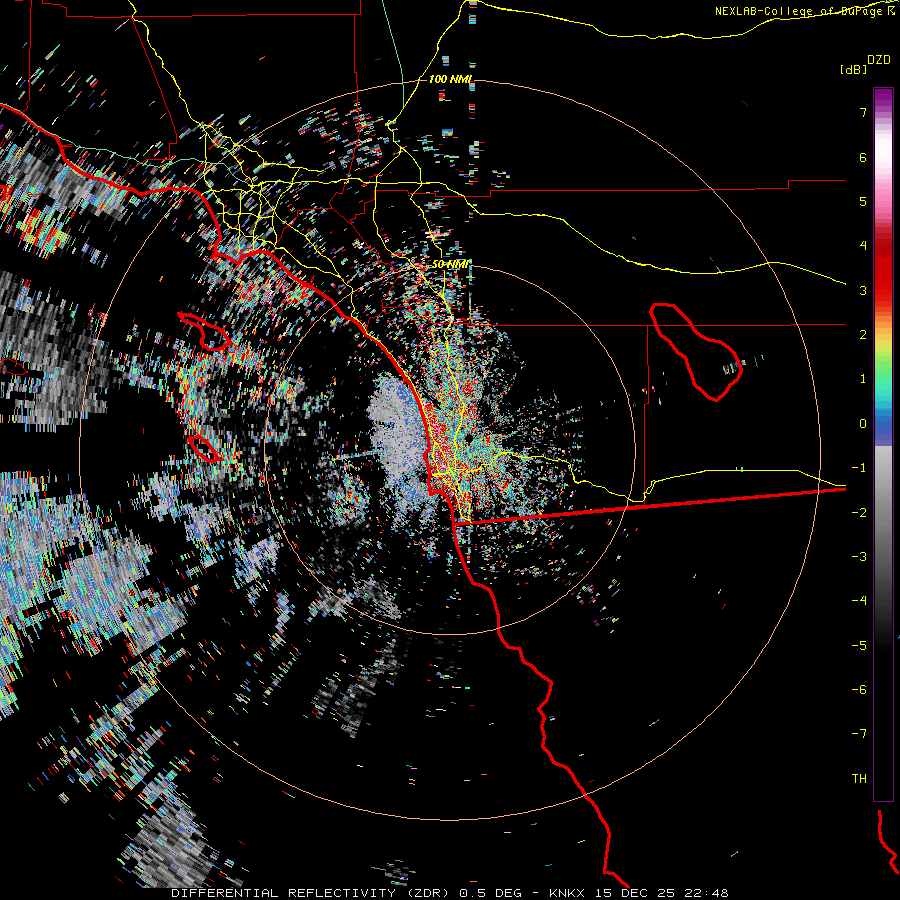Click the 2 tick label on the dB scale
The image size is (900, 900).
coord(863,335)
